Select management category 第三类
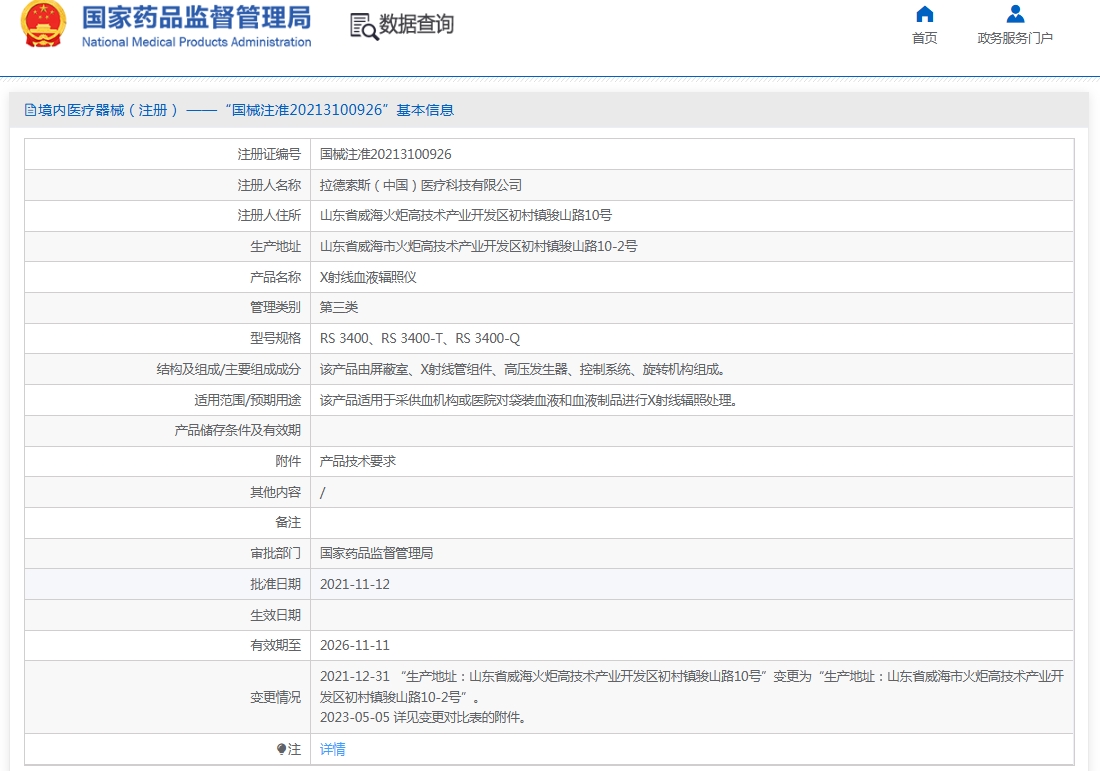 [x=339, y=307]
